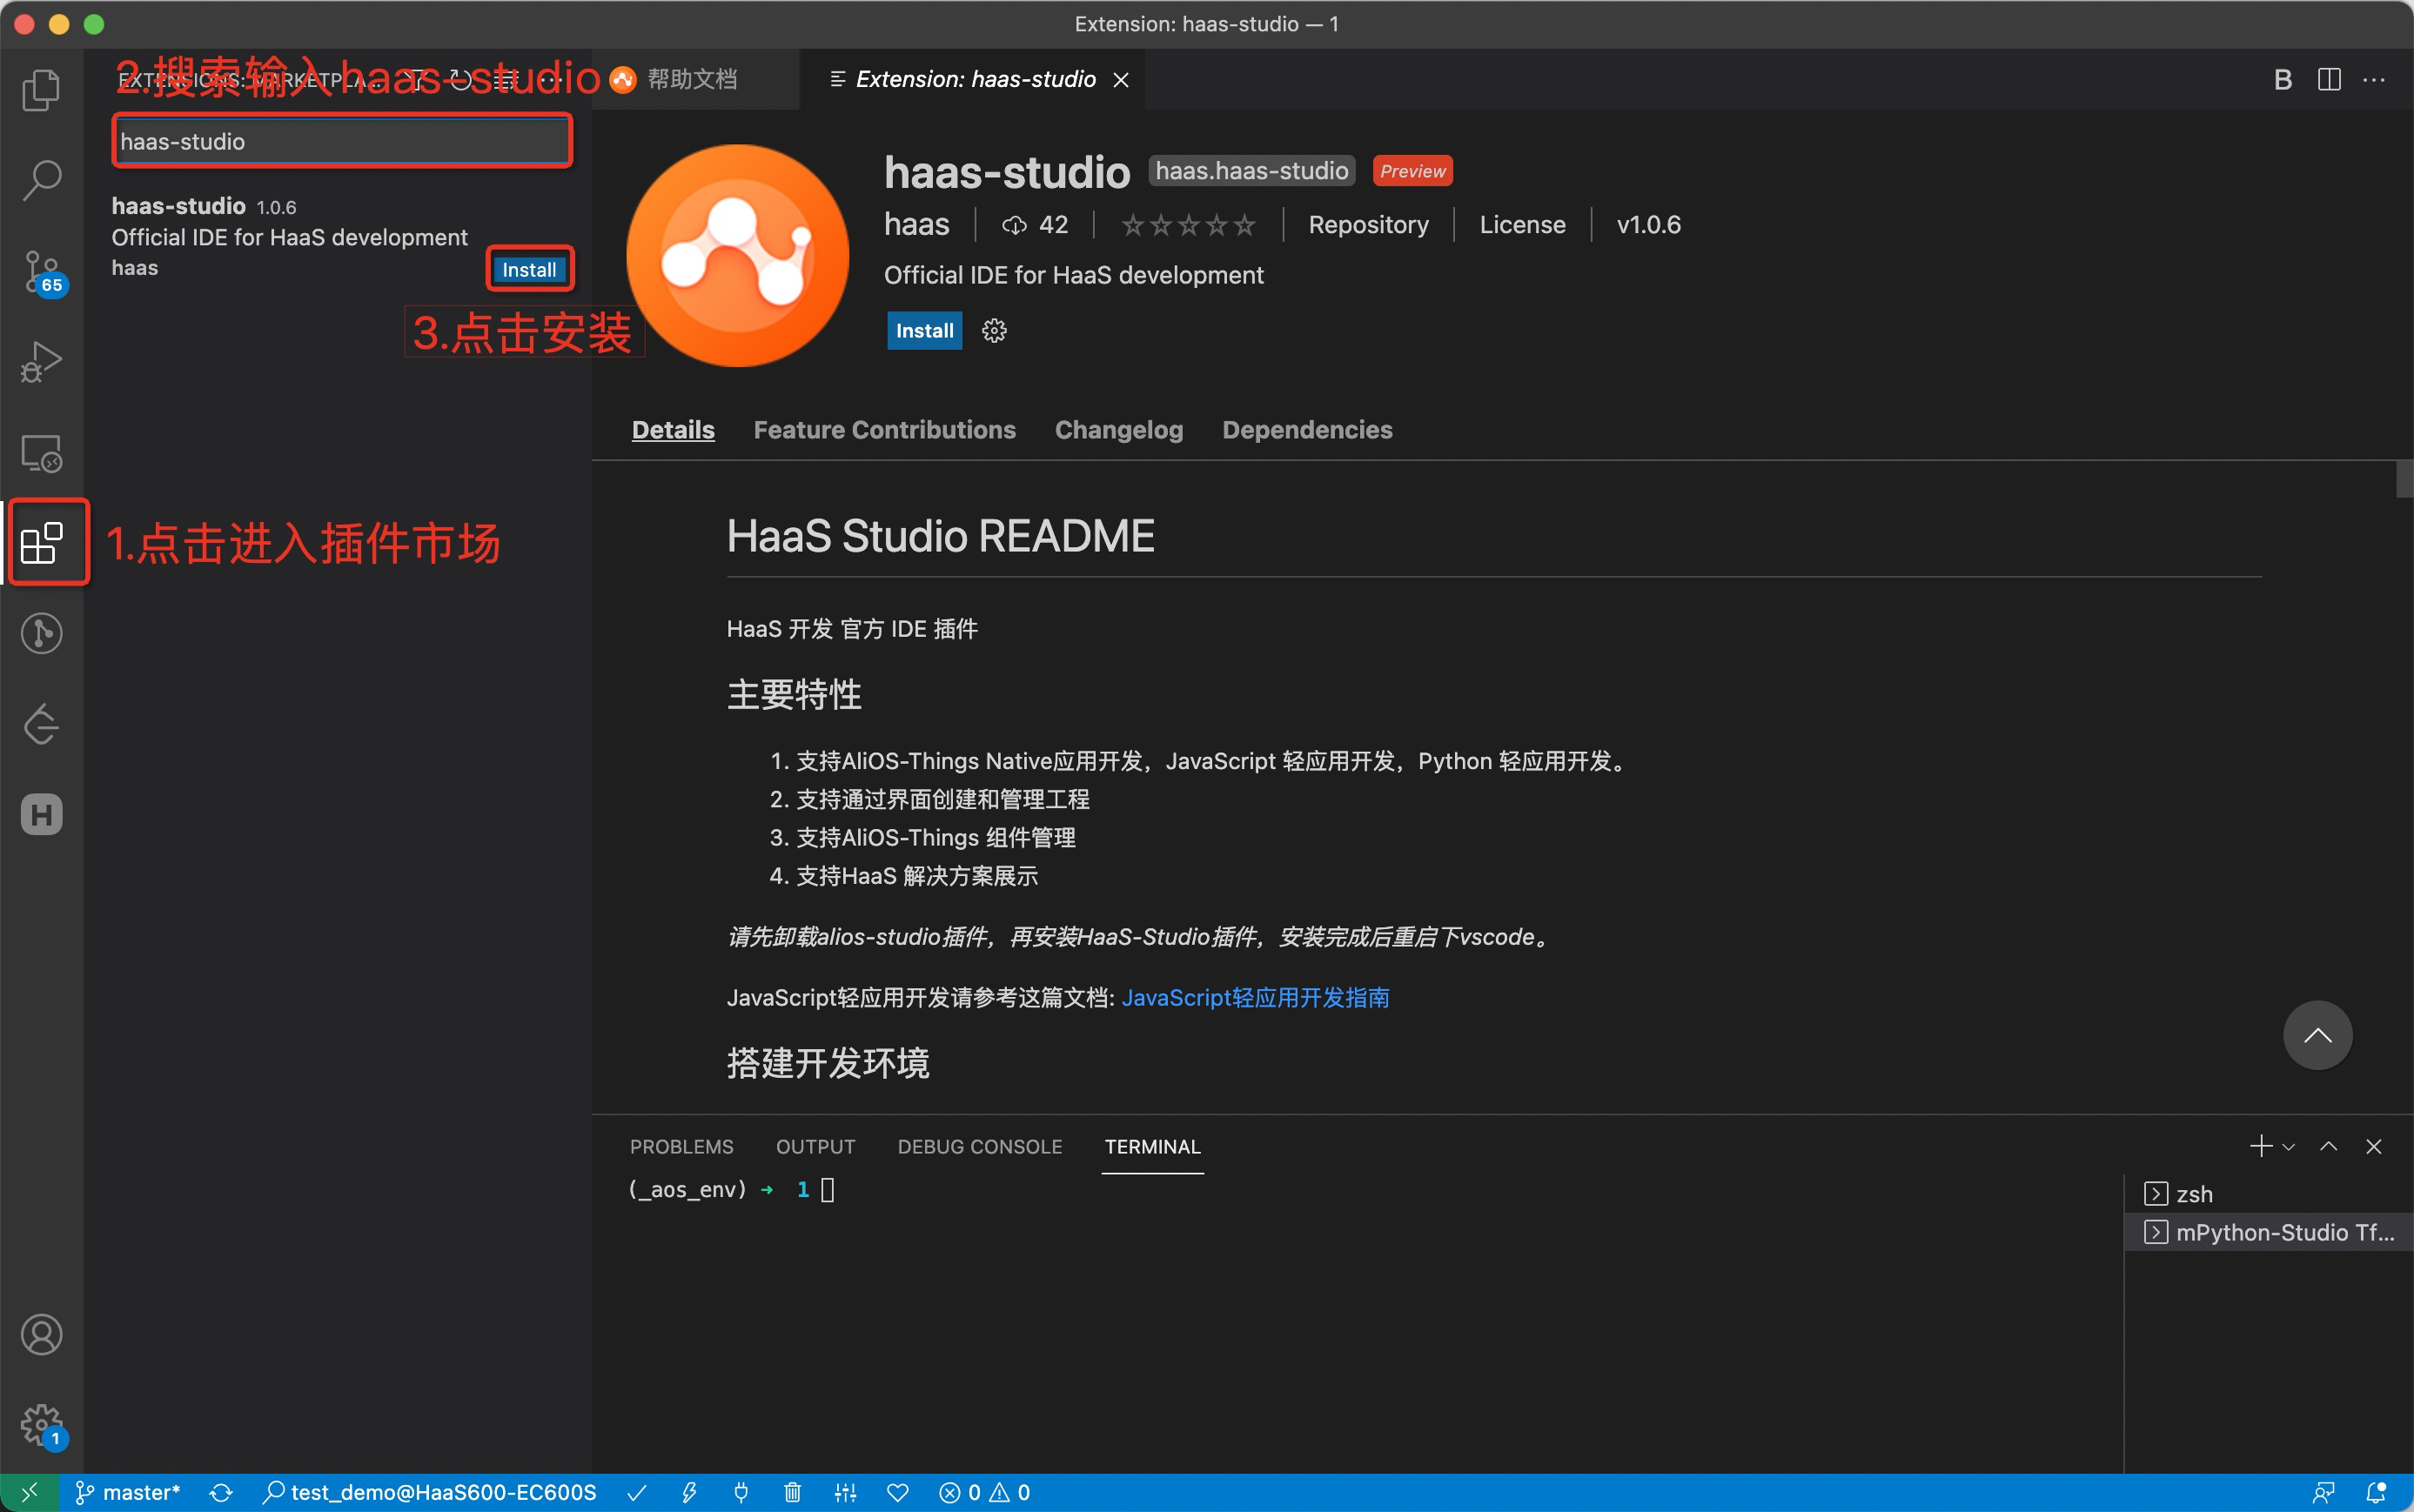Click the green remote window indicator
Viewport: 2414px width, 1512px height.
point(29,1493)
